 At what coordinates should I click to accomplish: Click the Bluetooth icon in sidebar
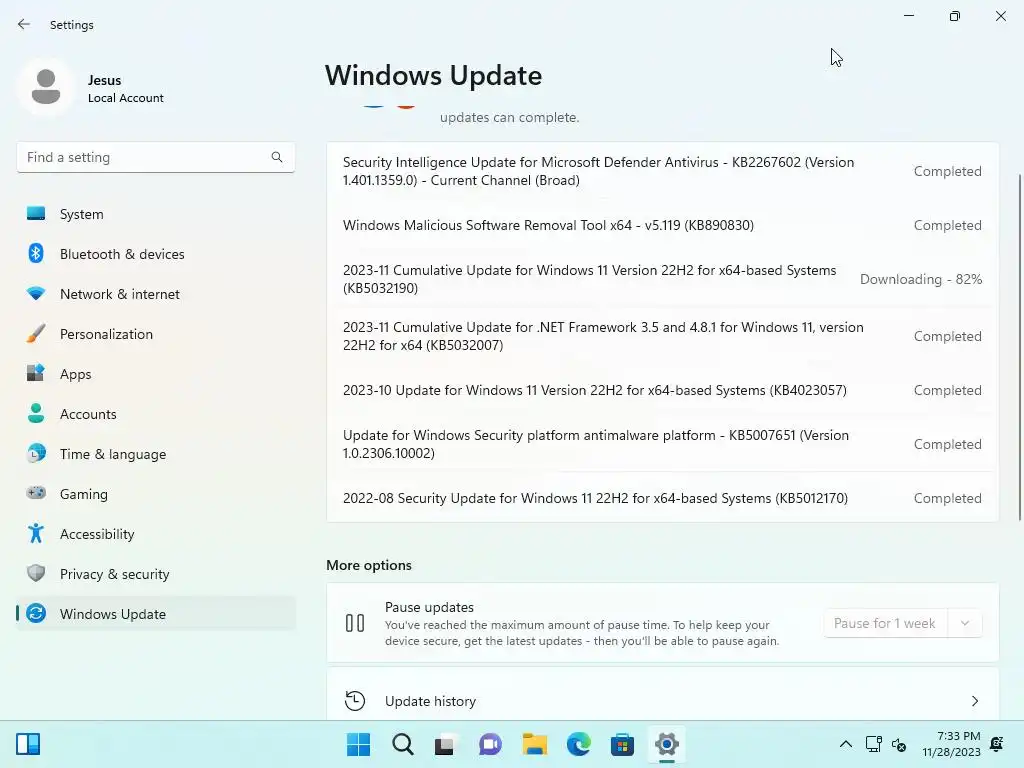click(36, 253)
